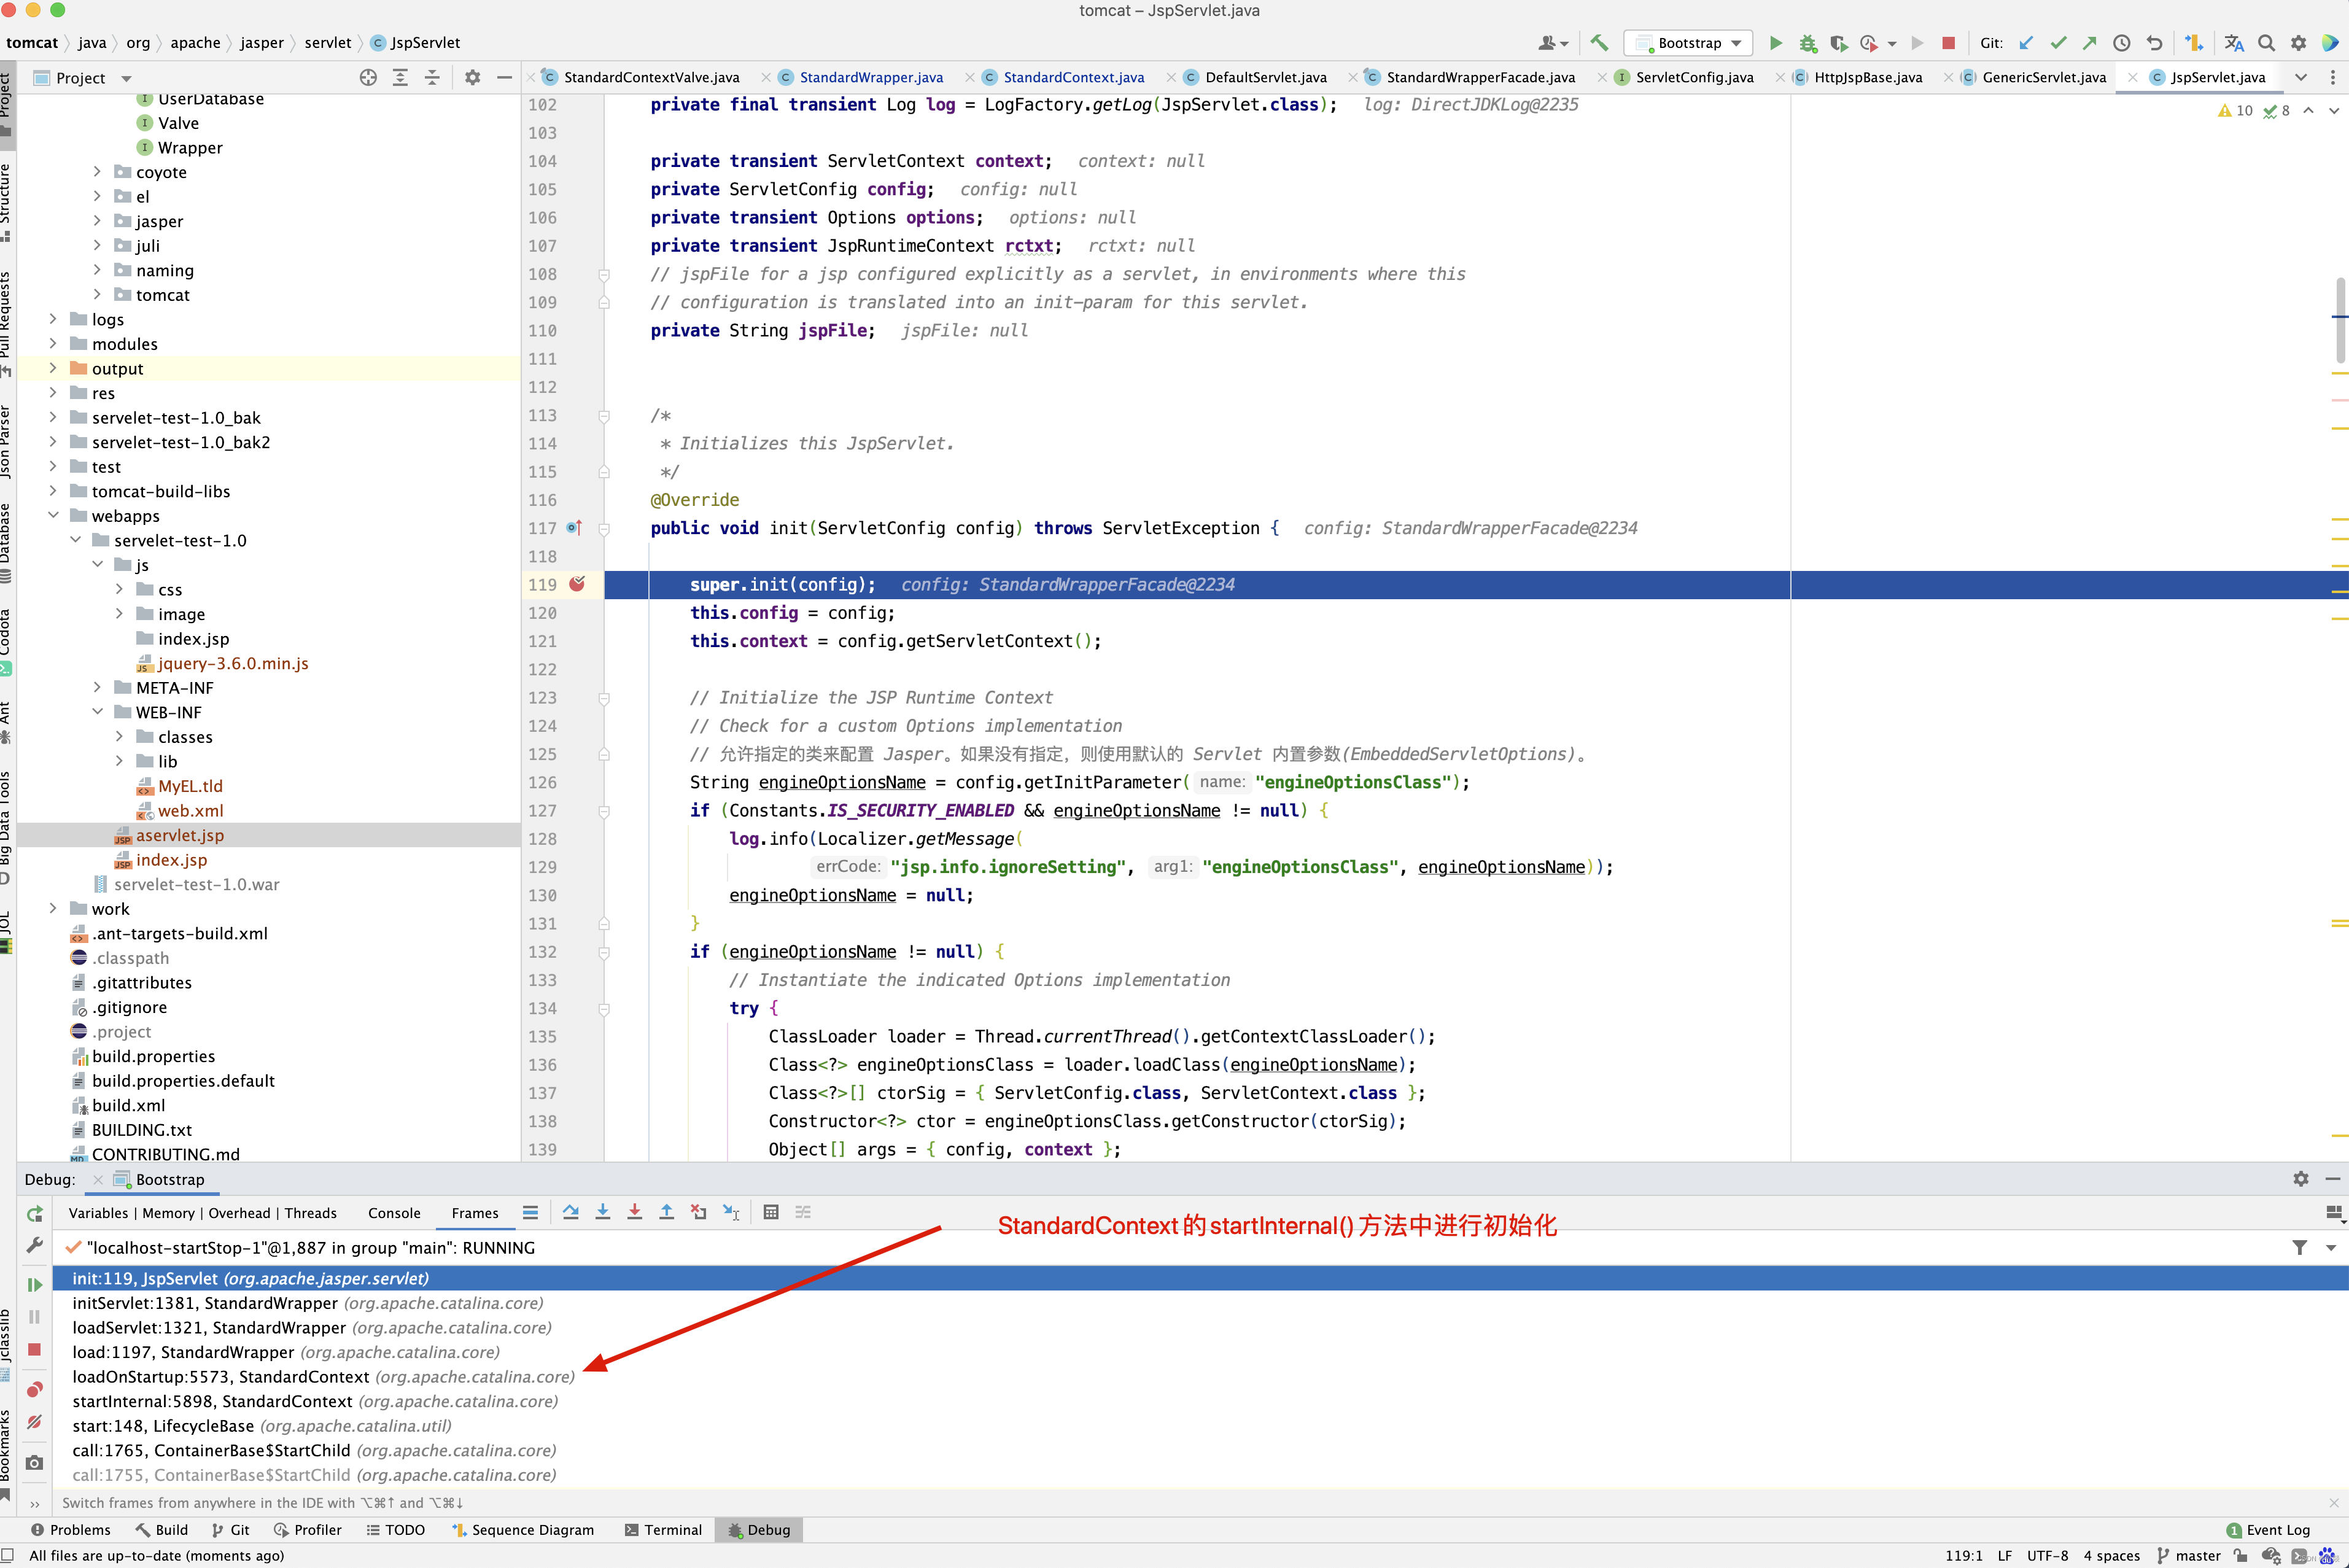Click the Evaluate Expression calculator icon
The height and width of the screenshot is (1568, 2349).
771,1212
